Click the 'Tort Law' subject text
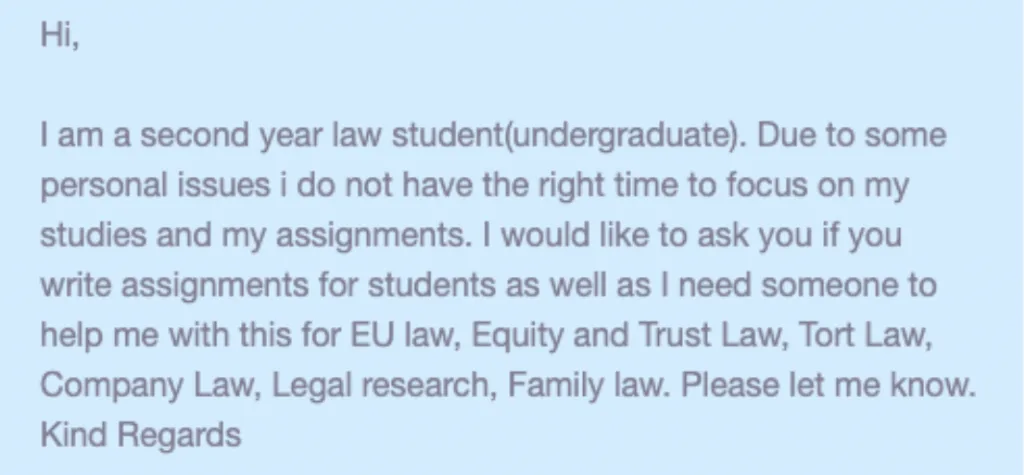This screenshot has width=1024, height=475. (861, 336)
